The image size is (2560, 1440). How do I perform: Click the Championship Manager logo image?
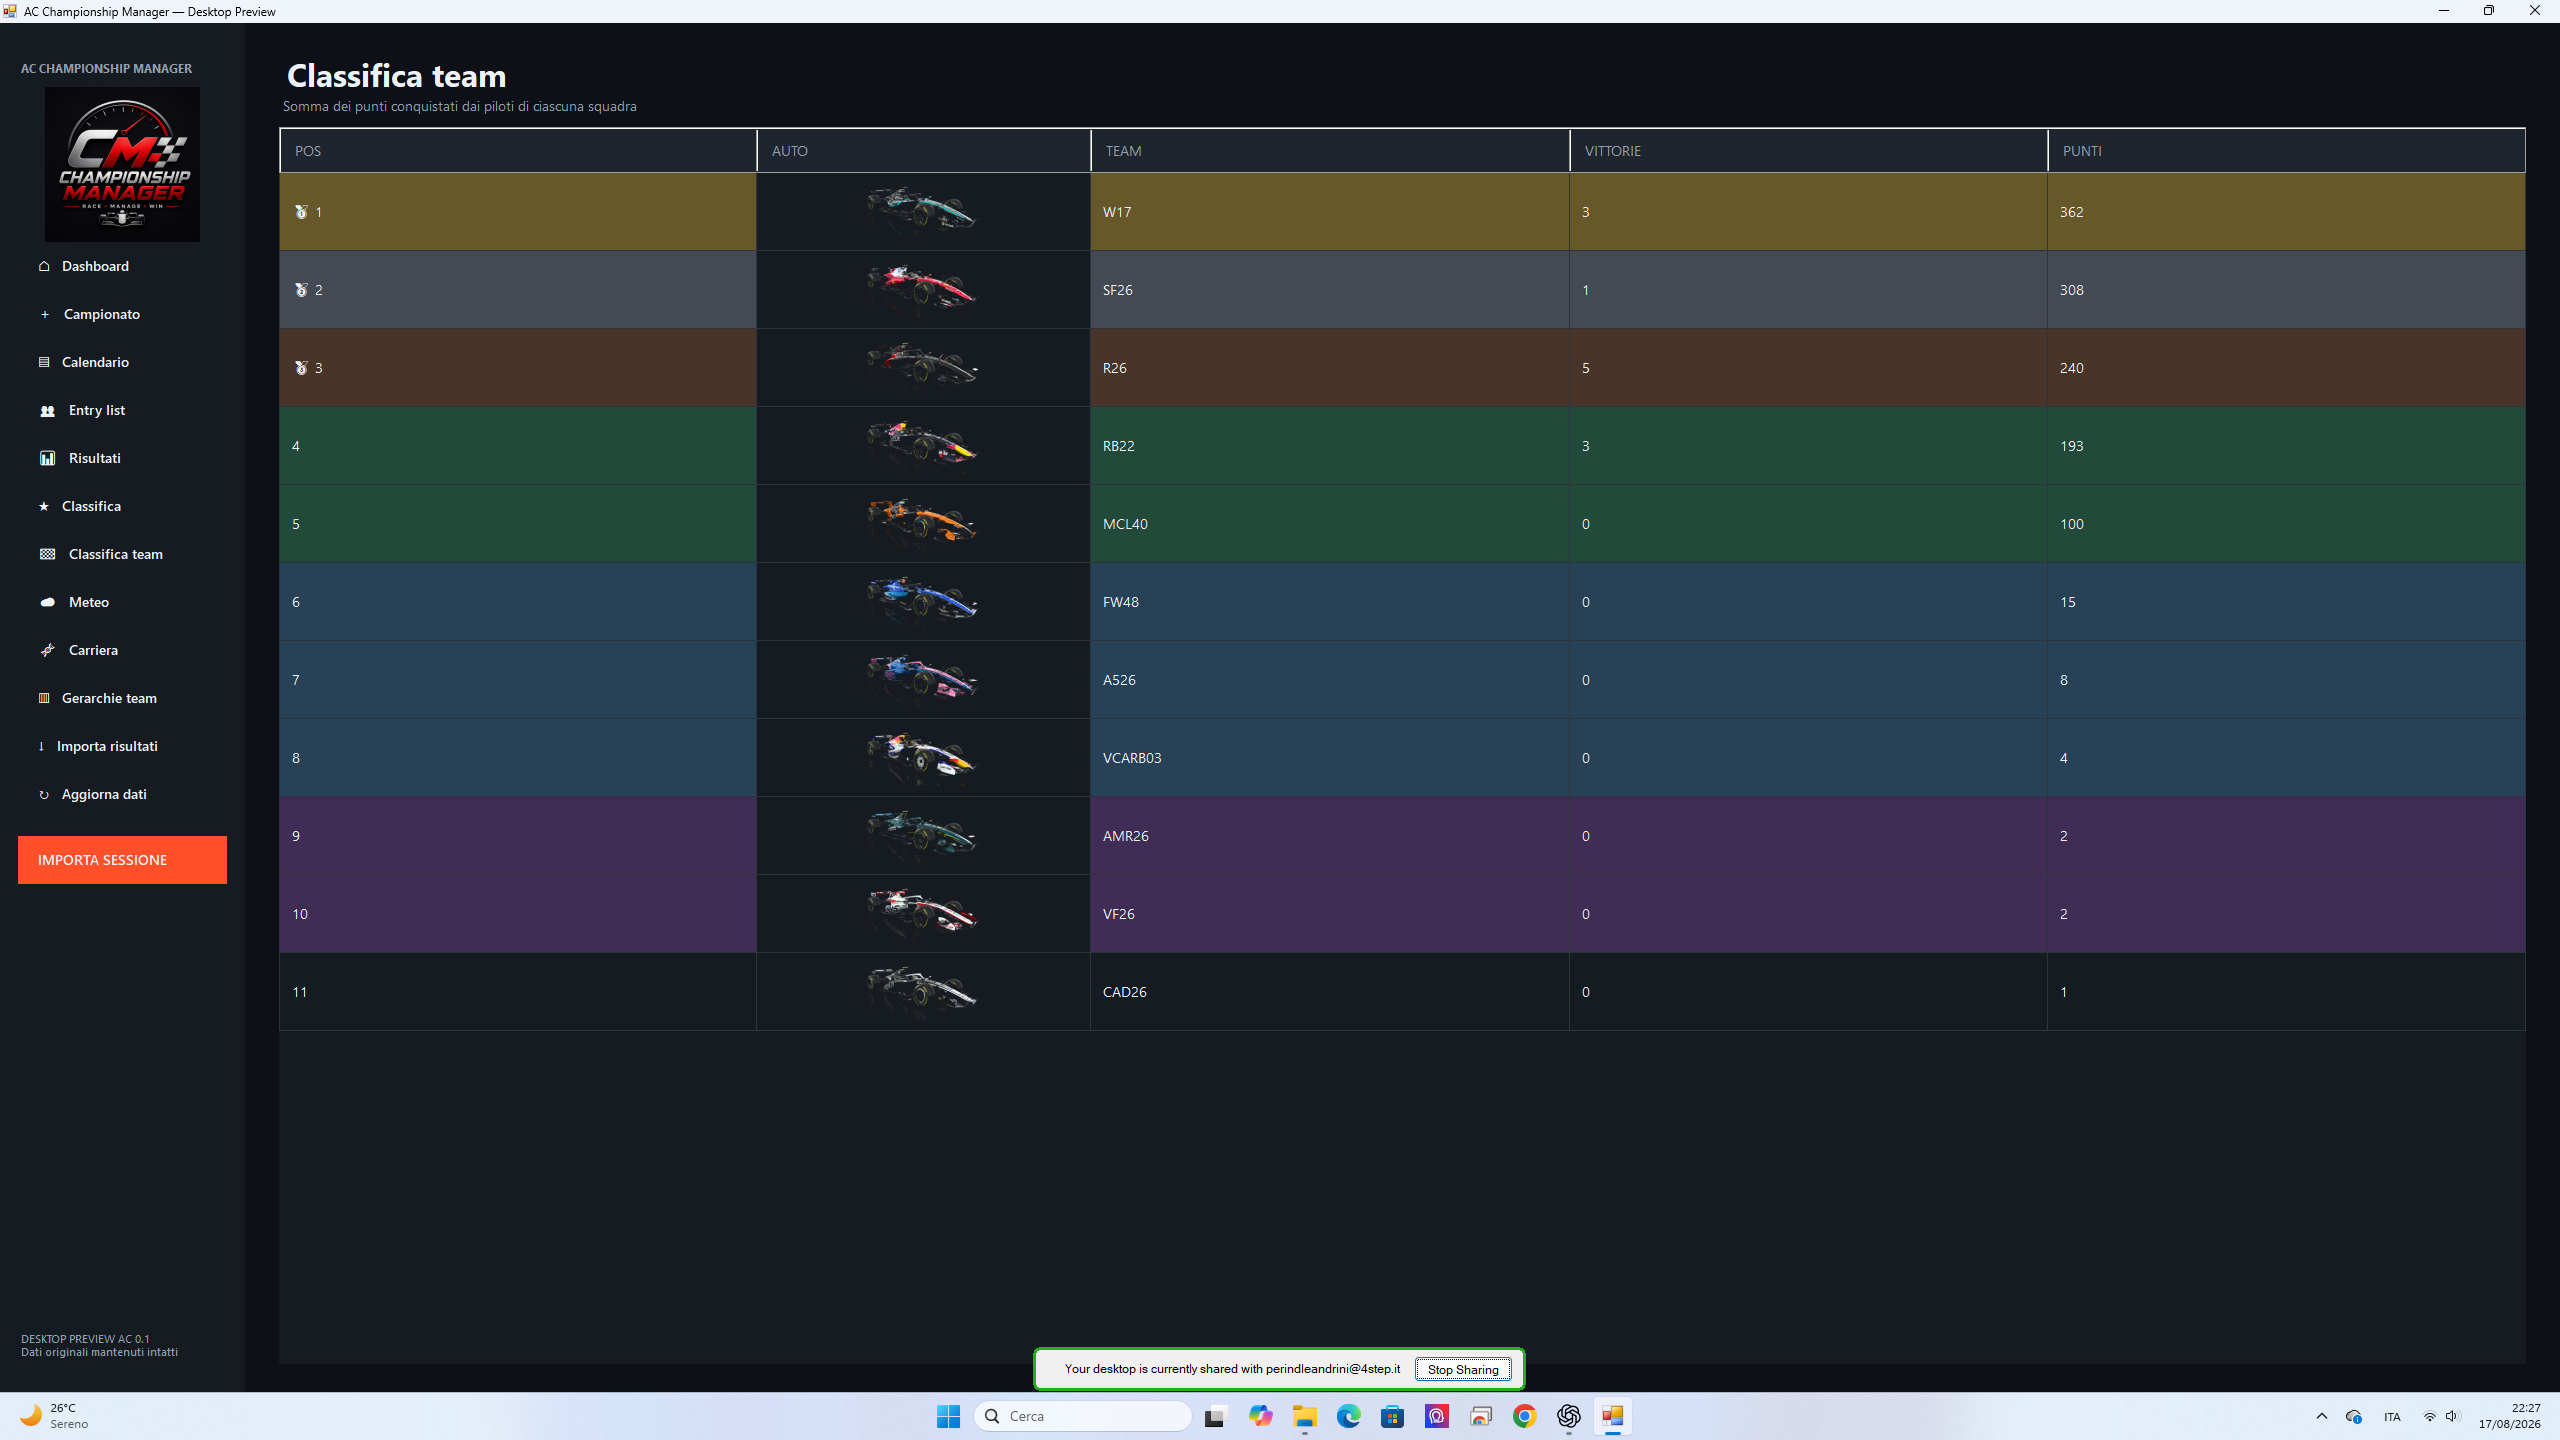[122, 164]
